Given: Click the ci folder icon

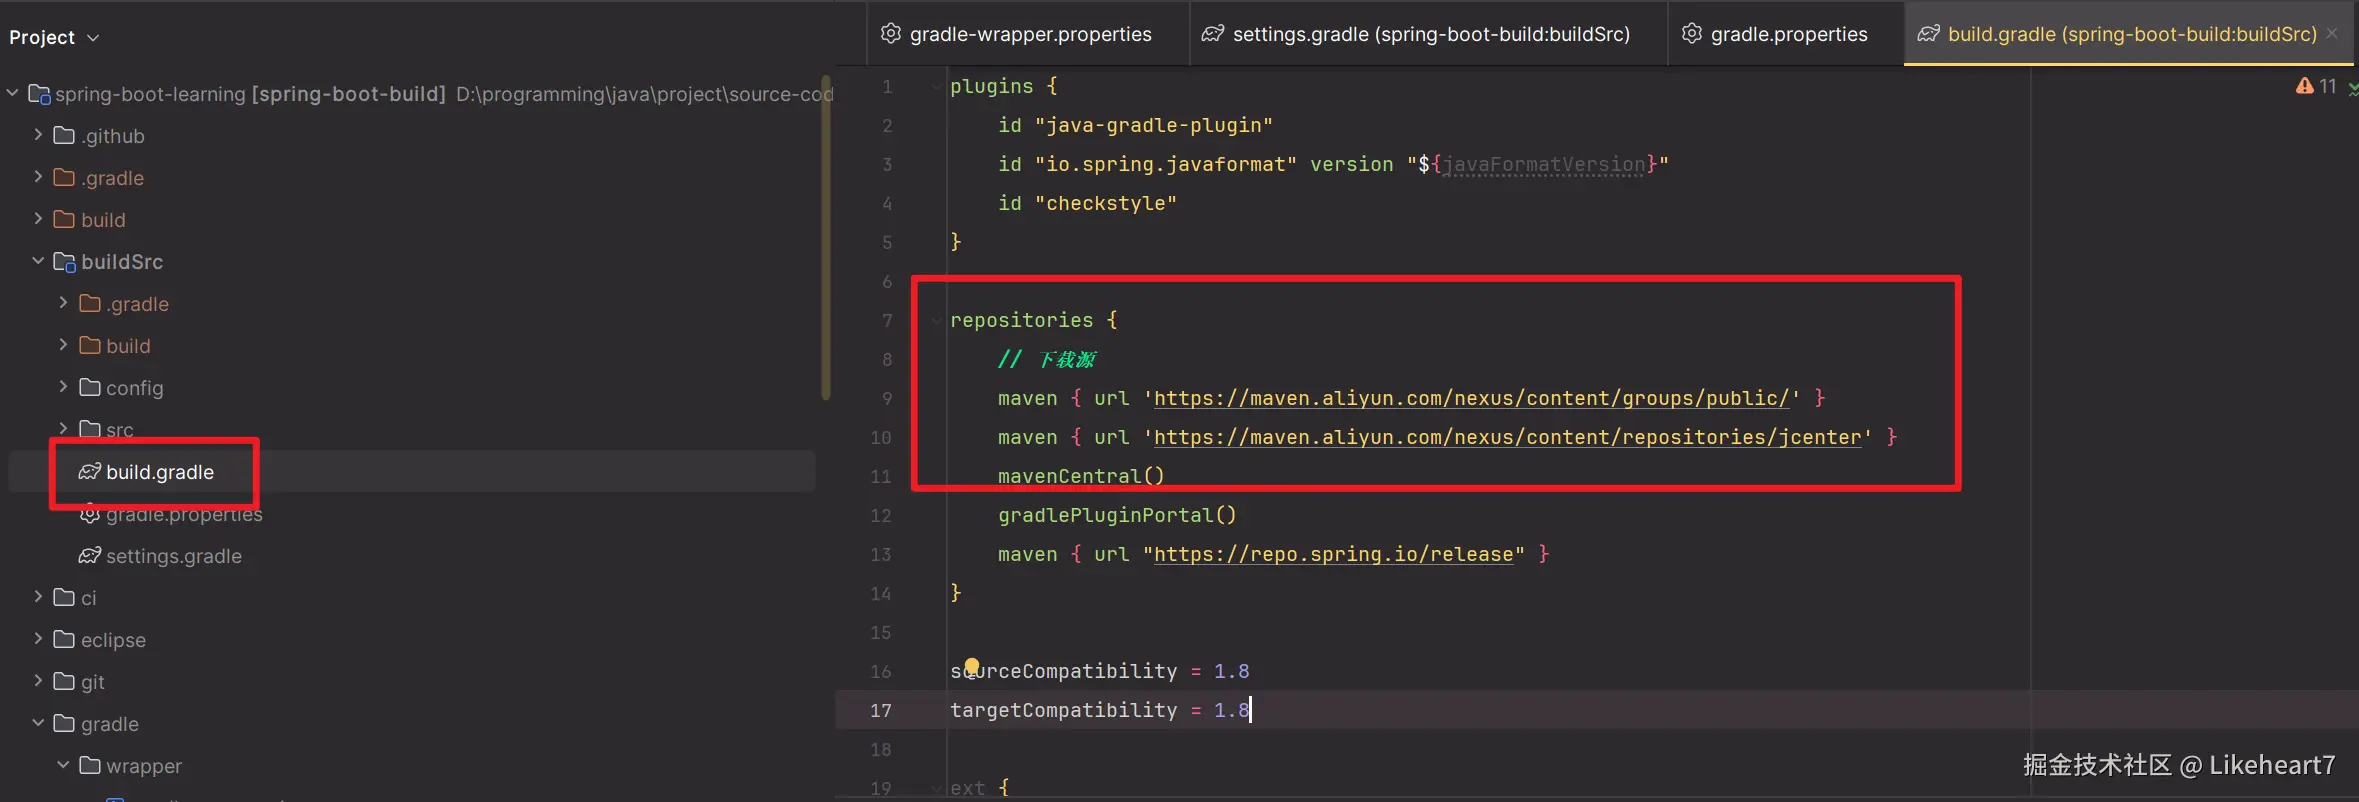Looking at the screenshot, I should point(64,598).
